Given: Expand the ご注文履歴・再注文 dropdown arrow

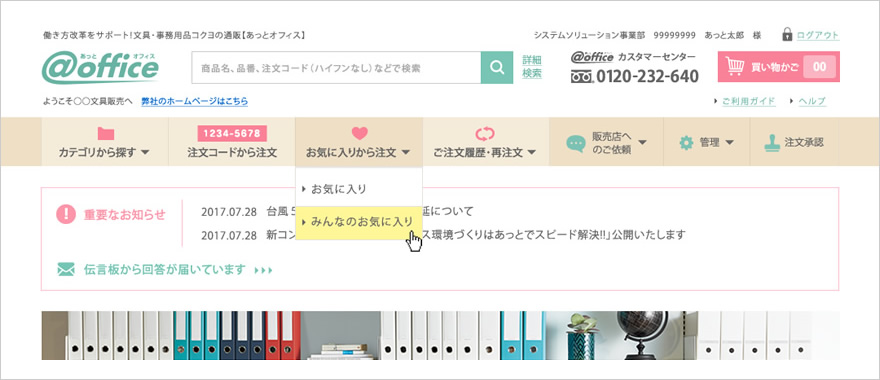Looking at the screenshot, I should (x=531, y=152).
